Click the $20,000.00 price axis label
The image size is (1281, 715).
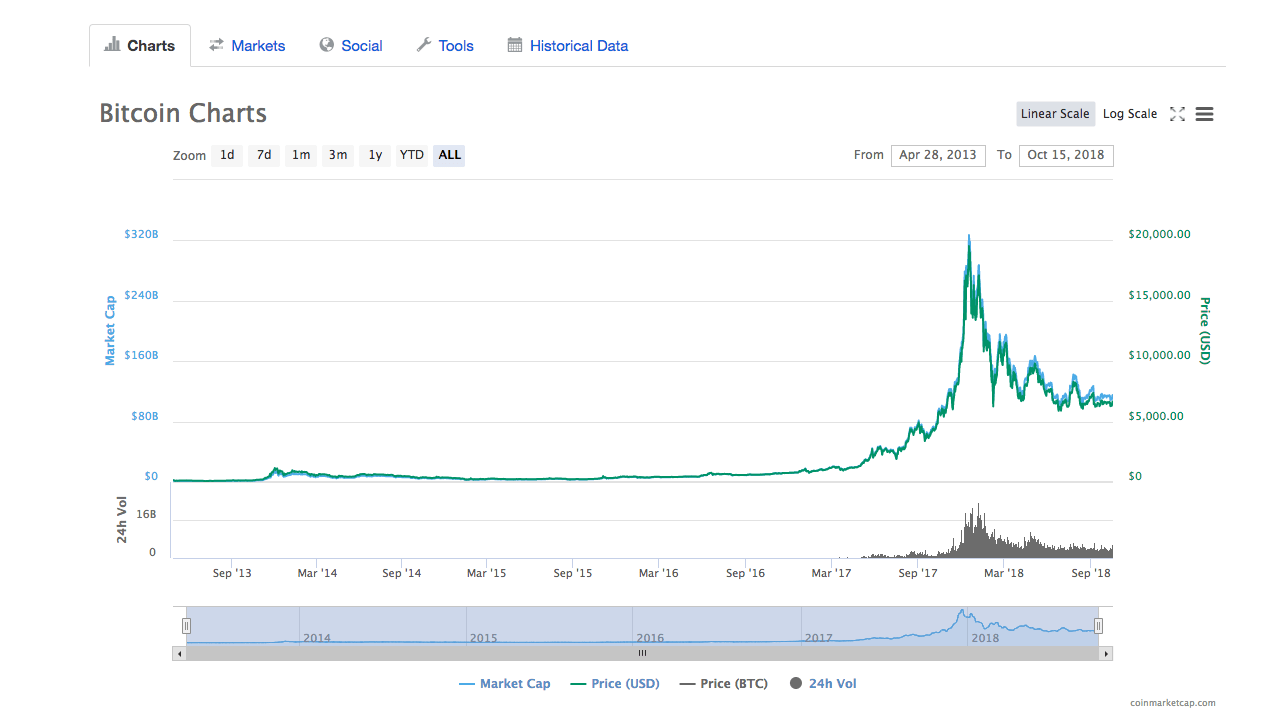pos(1159,234)
